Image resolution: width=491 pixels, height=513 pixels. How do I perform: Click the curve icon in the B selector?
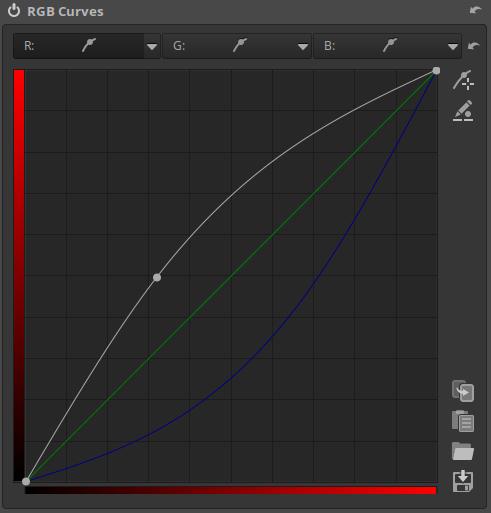coord(390,45)
